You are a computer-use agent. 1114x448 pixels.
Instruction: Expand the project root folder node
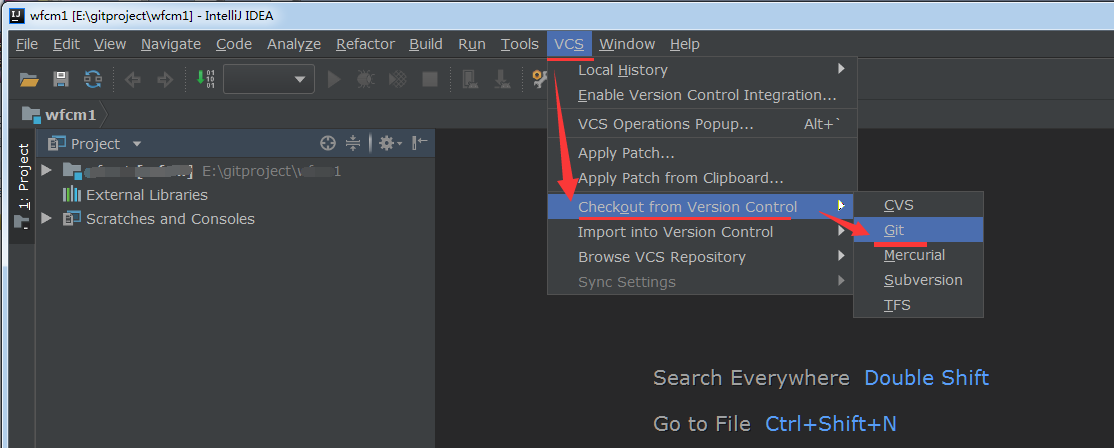pos(47,170)
